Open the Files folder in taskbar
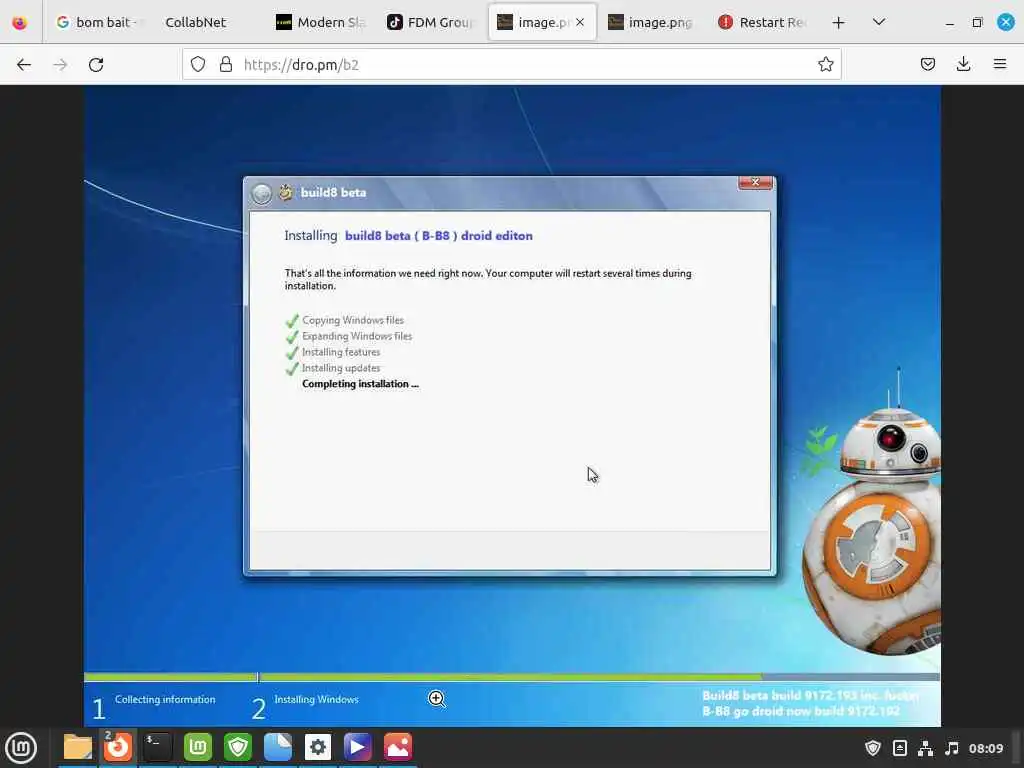Screen dimensions: 1024x768 tap(78, 747)
